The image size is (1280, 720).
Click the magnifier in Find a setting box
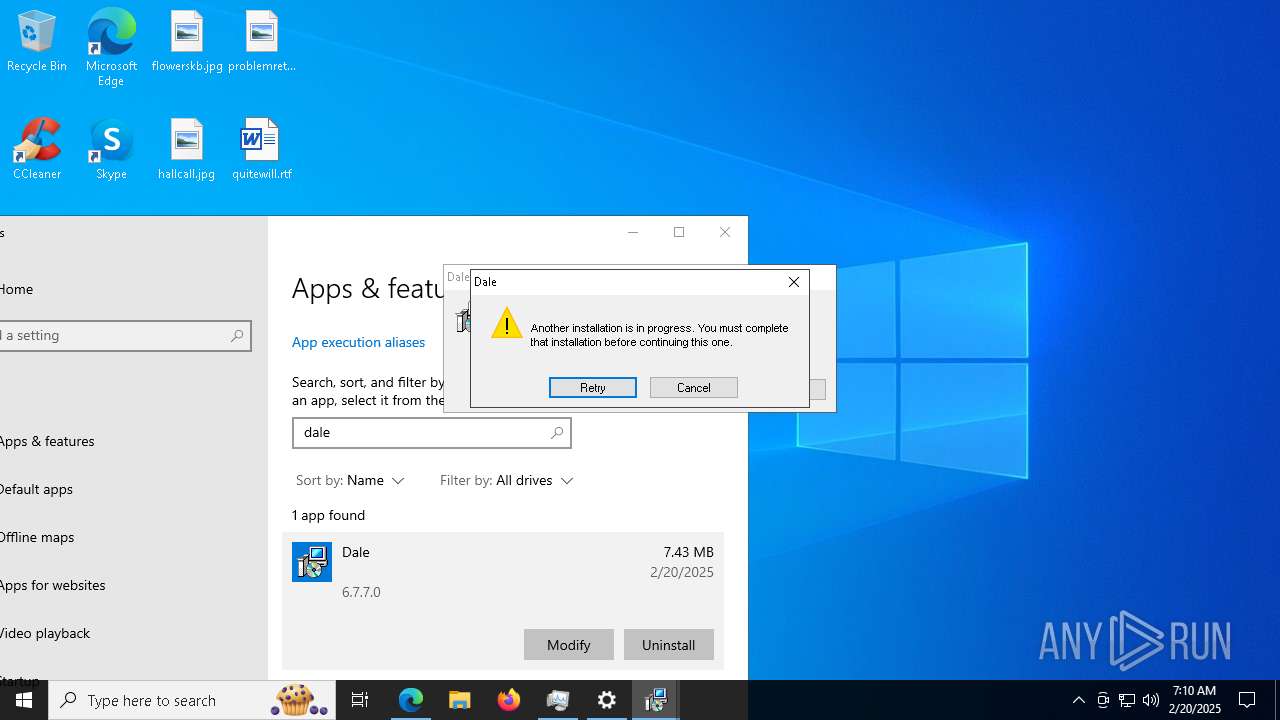[237, 336]
